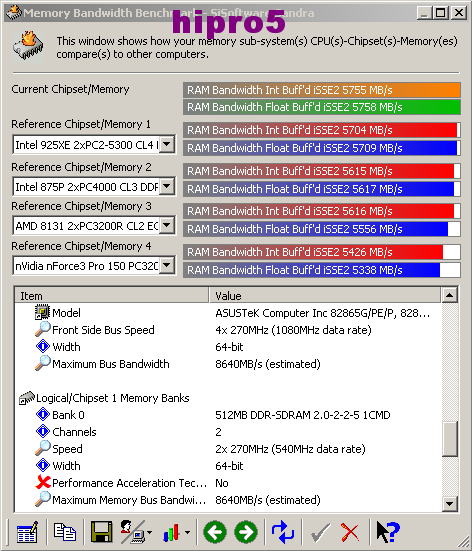Click current green Float bandwidth 5758 MB/s bar
The image size is (472, 551).
(322, 107)
